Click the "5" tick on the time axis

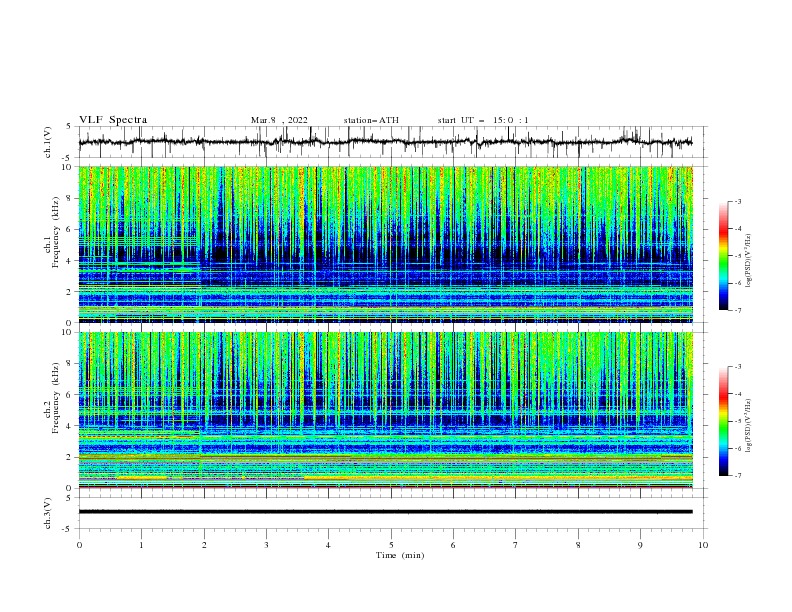(391, 545)
